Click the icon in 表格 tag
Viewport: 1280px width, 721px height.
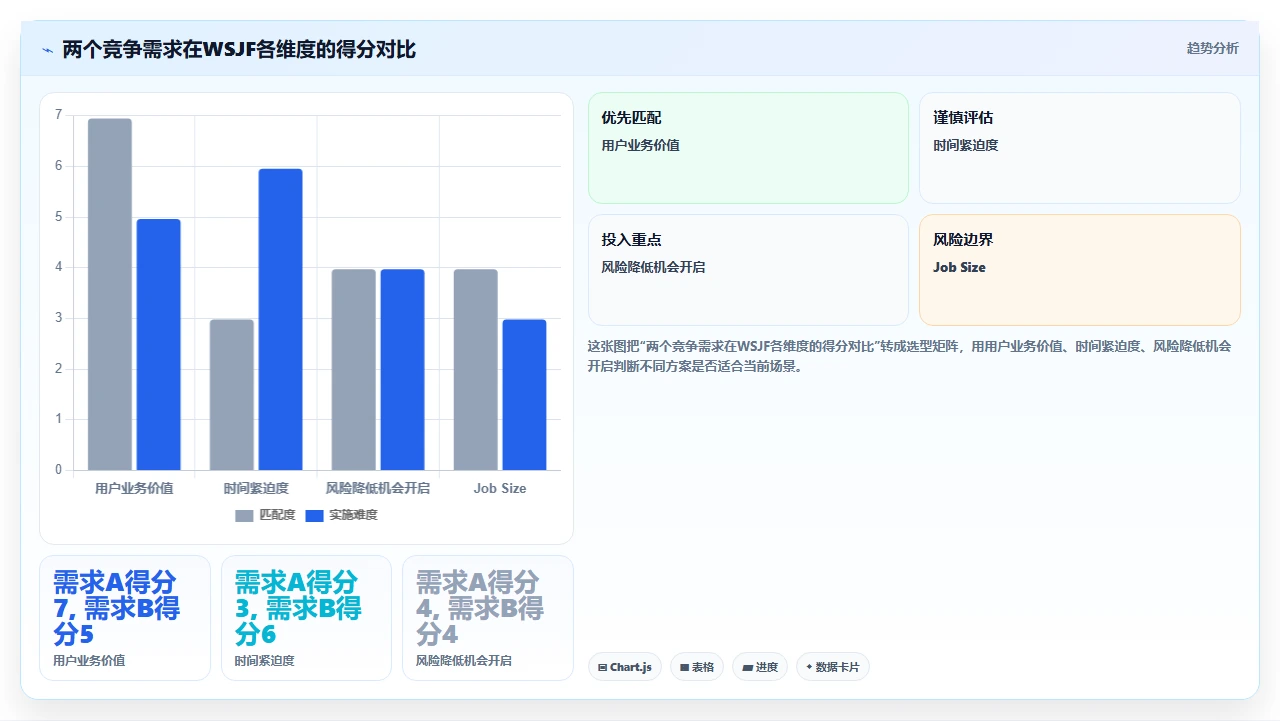[x=684, y=667]
